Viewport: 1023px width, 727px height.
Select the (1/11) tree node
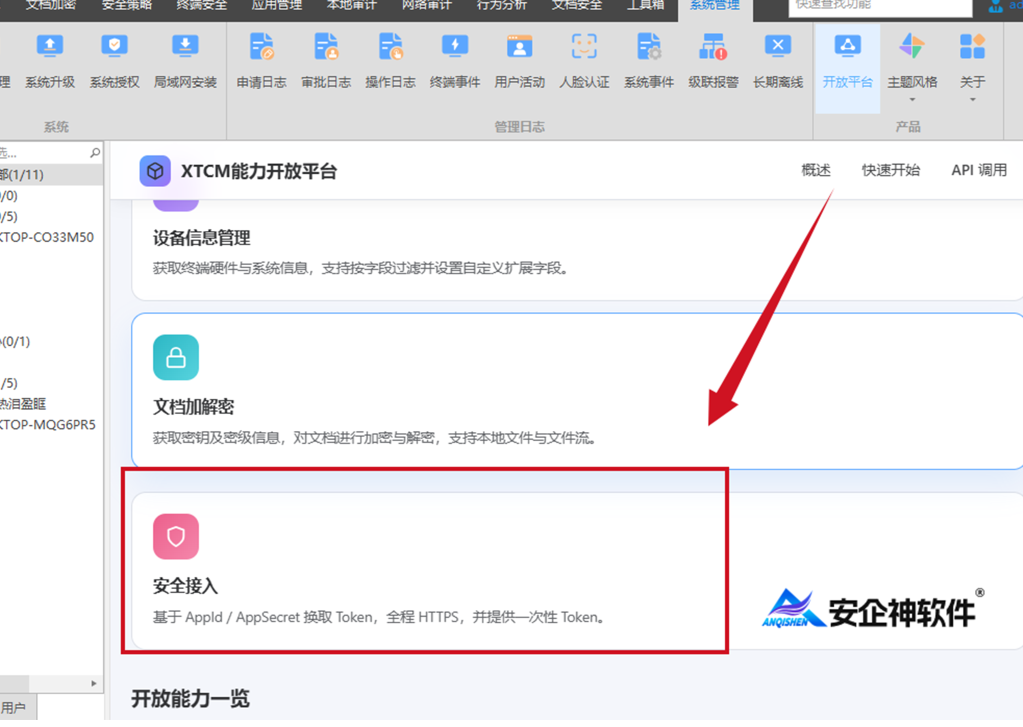click(x=51, y=174)
